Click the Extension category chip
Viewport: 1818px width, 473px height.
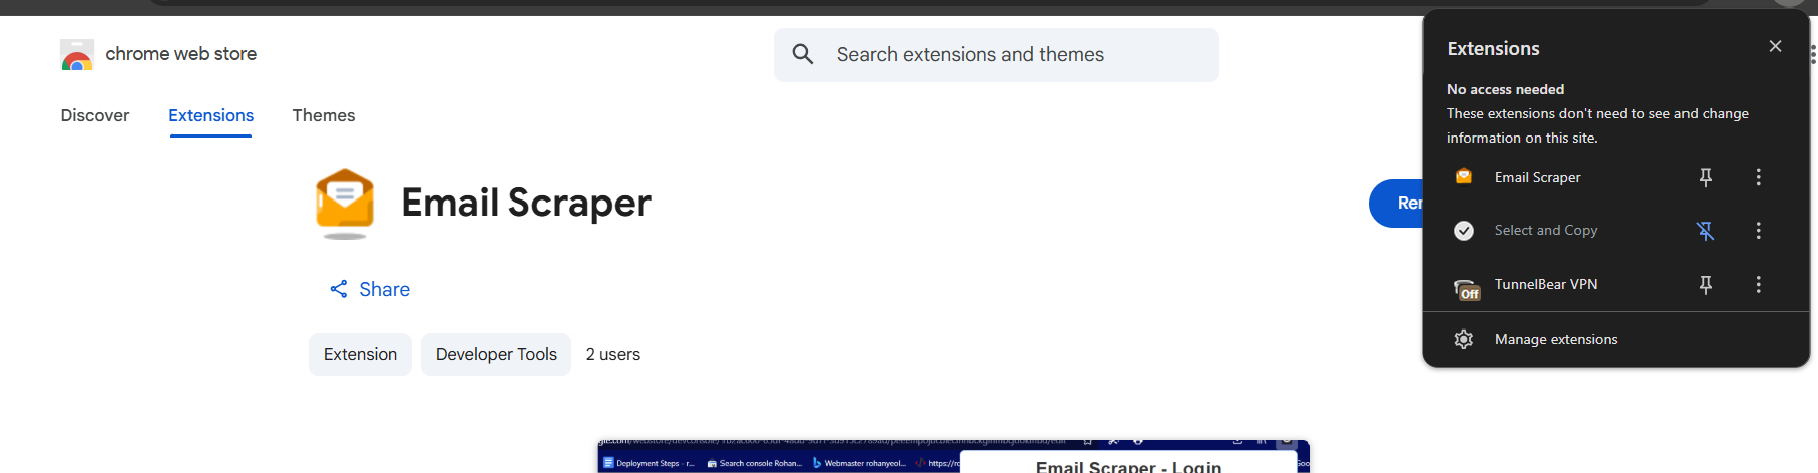pos(360,354)
